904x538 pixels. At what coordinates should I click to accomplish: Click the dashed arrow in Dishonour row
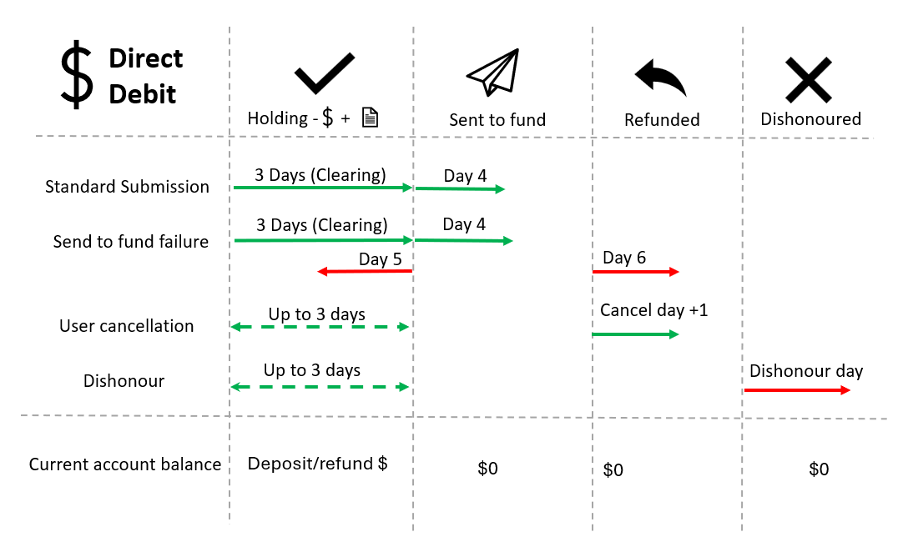(x=320, y=387)
